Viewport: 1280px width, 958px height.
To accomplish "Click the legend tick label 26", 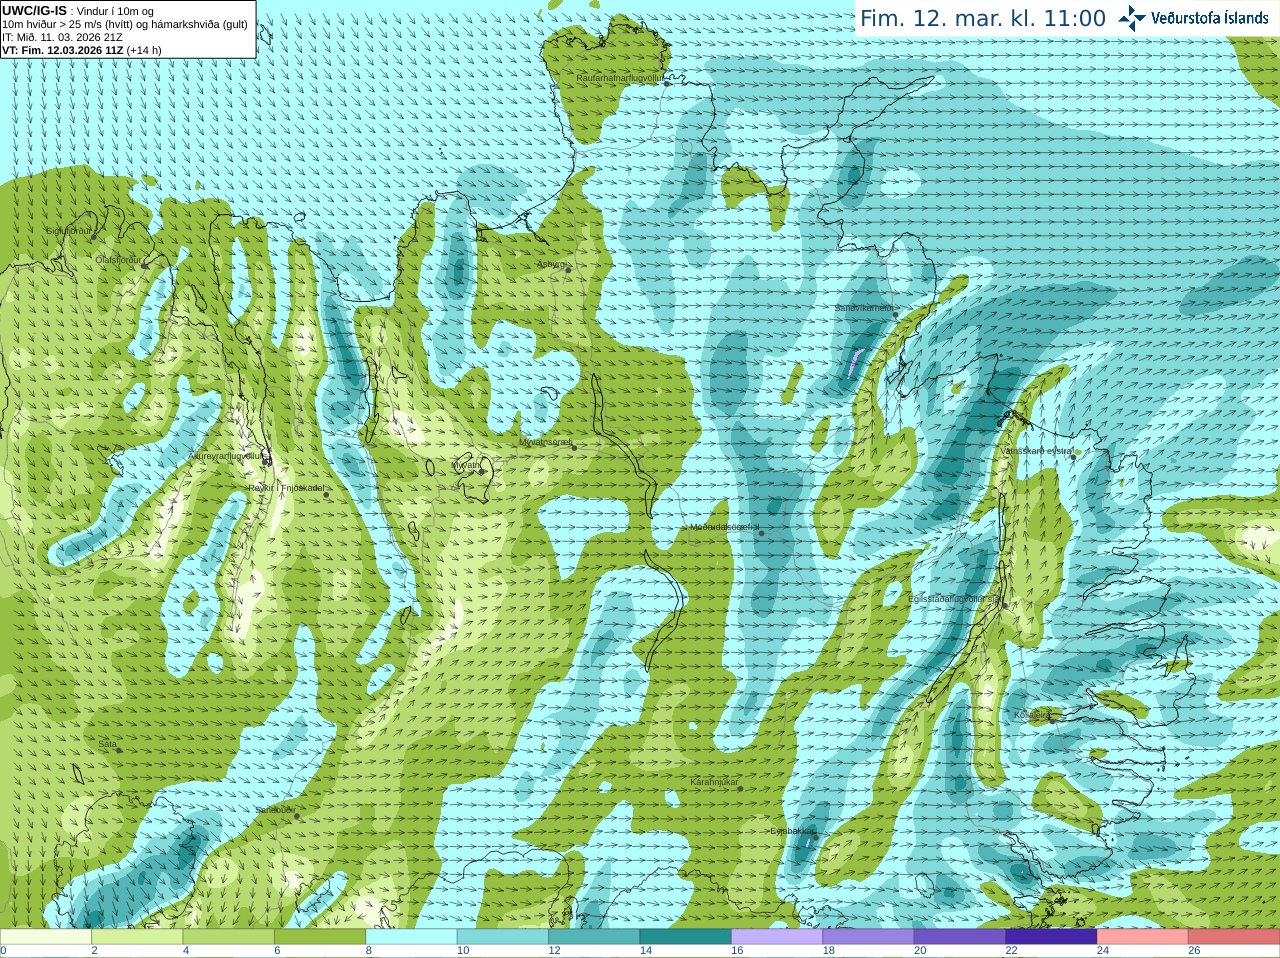I will (x=1194, y=951).
